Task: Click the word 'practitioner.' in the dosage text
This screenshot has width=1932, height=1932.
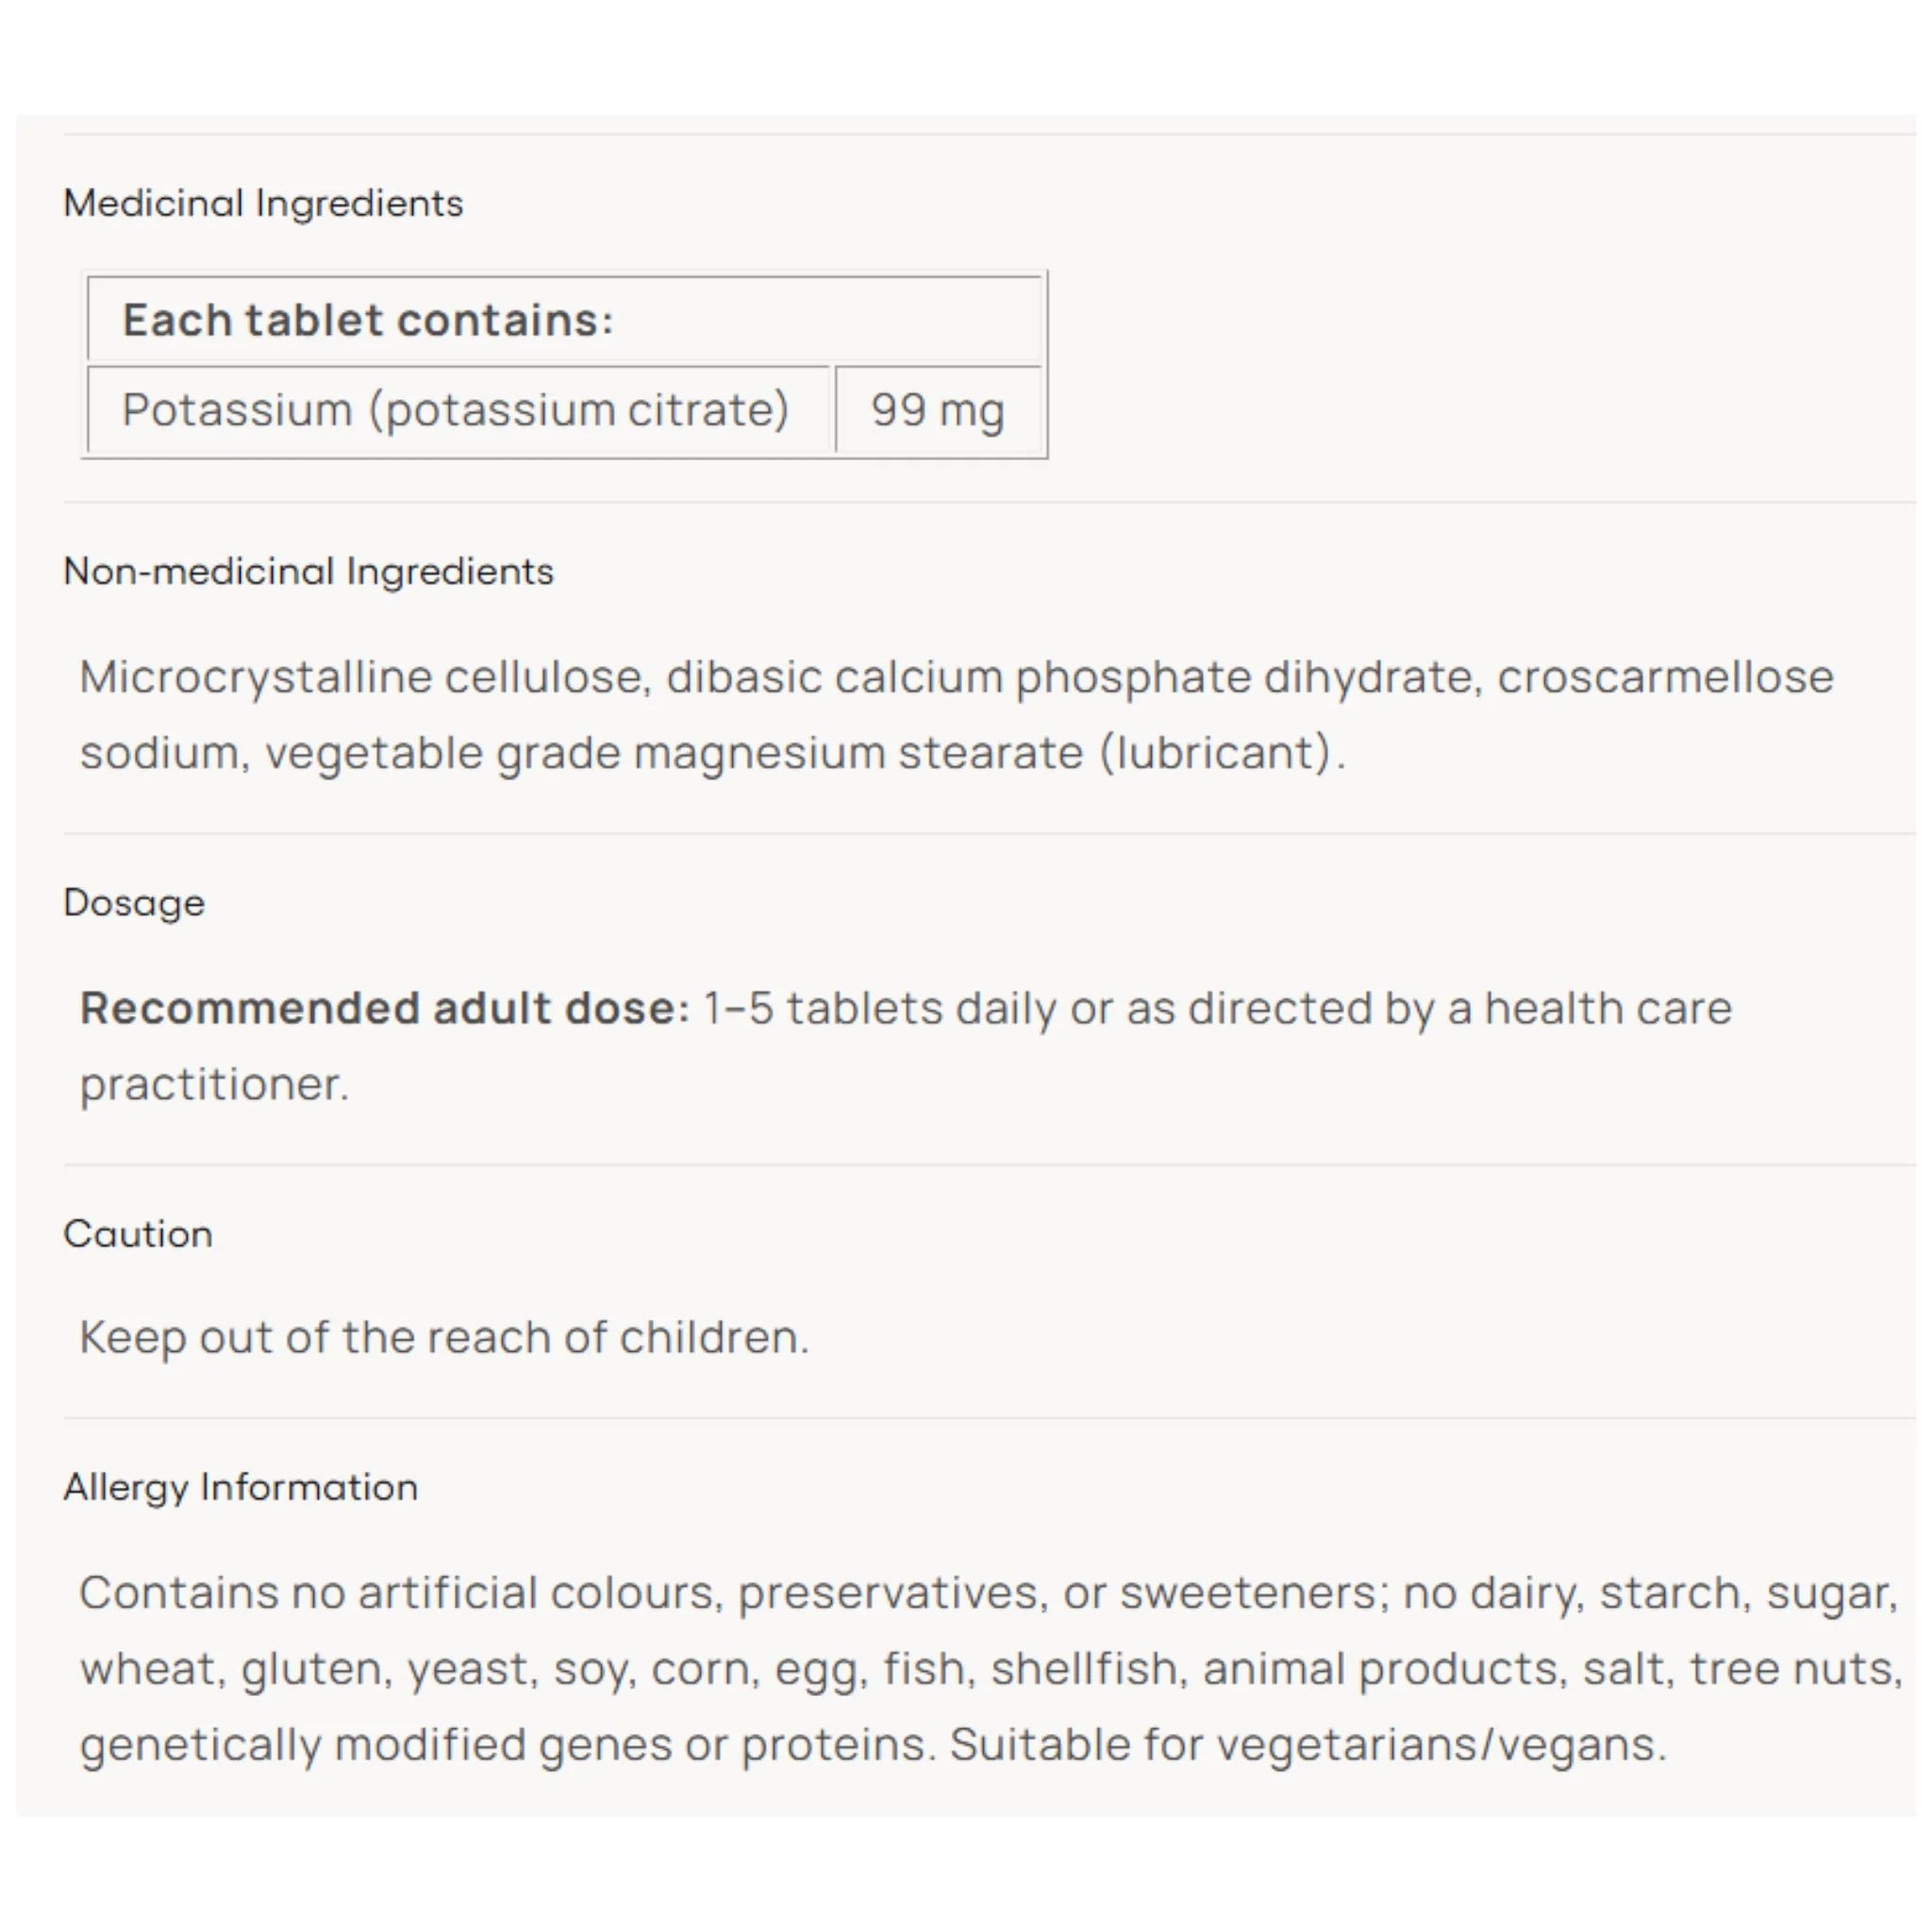Action: [215, 1085]
